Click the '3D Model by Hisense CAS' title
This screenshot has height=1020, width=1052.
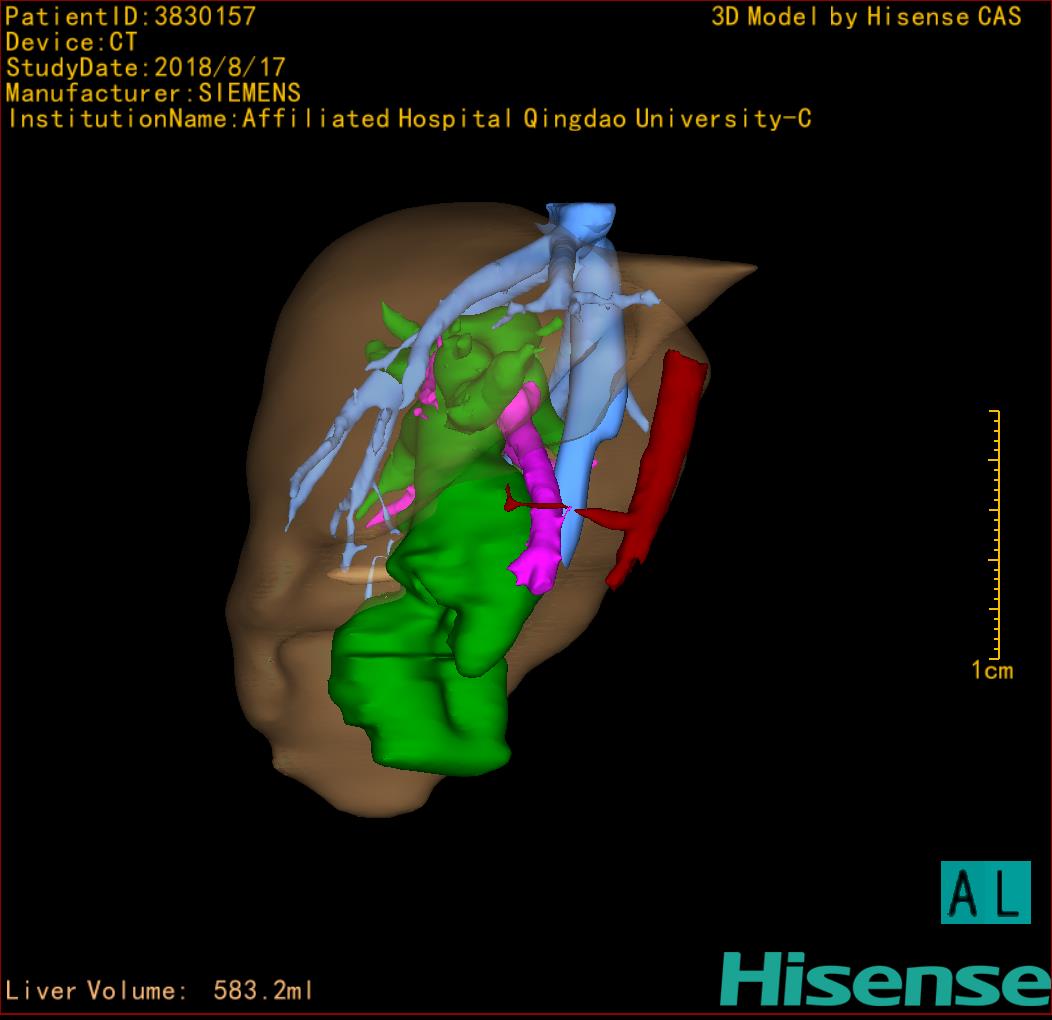tap(866, 17)
